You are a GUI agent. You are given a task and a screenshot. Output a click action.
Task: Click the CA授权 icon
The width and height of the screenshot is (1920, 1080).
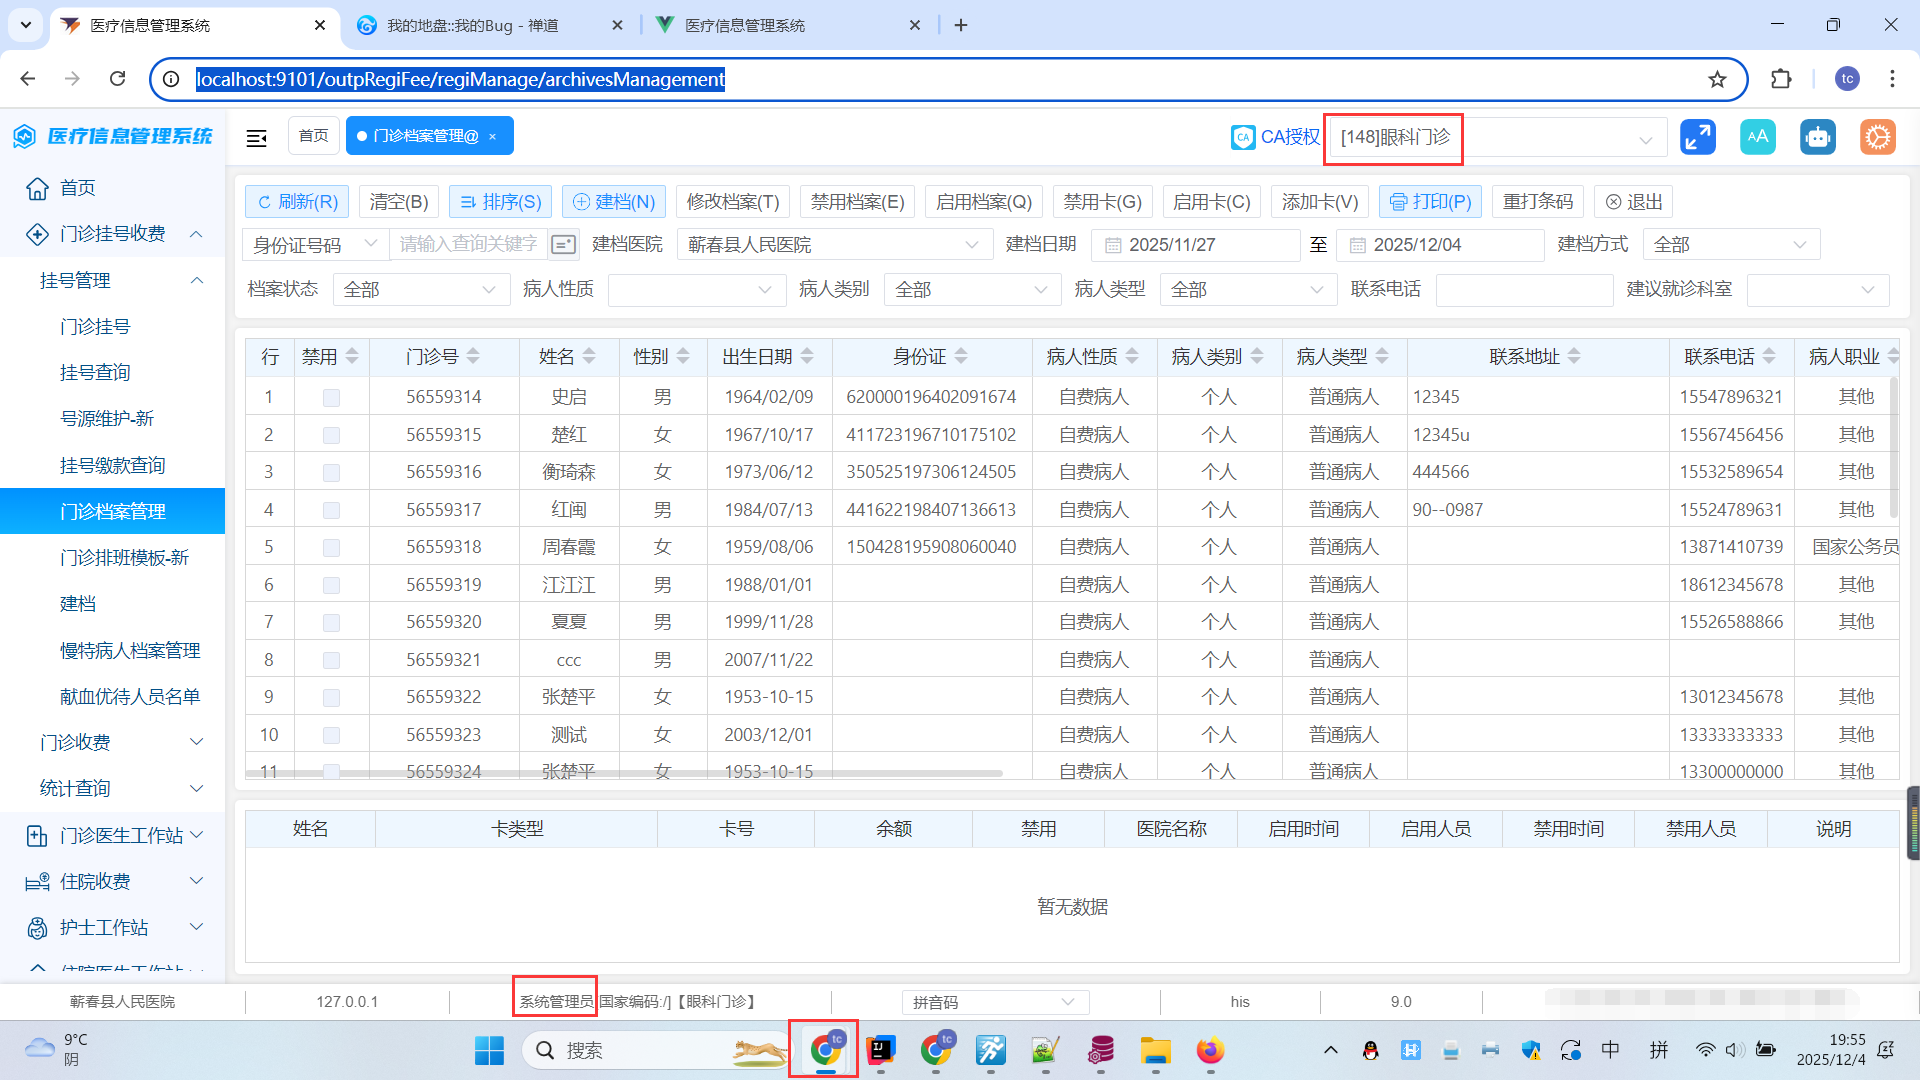(x=1243, y=137)
